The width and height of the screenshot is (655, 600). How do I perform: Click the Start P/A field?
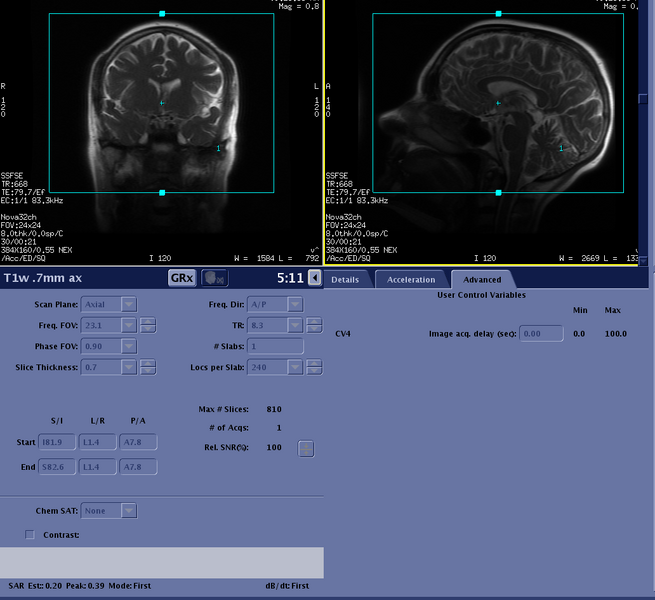(138, 442)
